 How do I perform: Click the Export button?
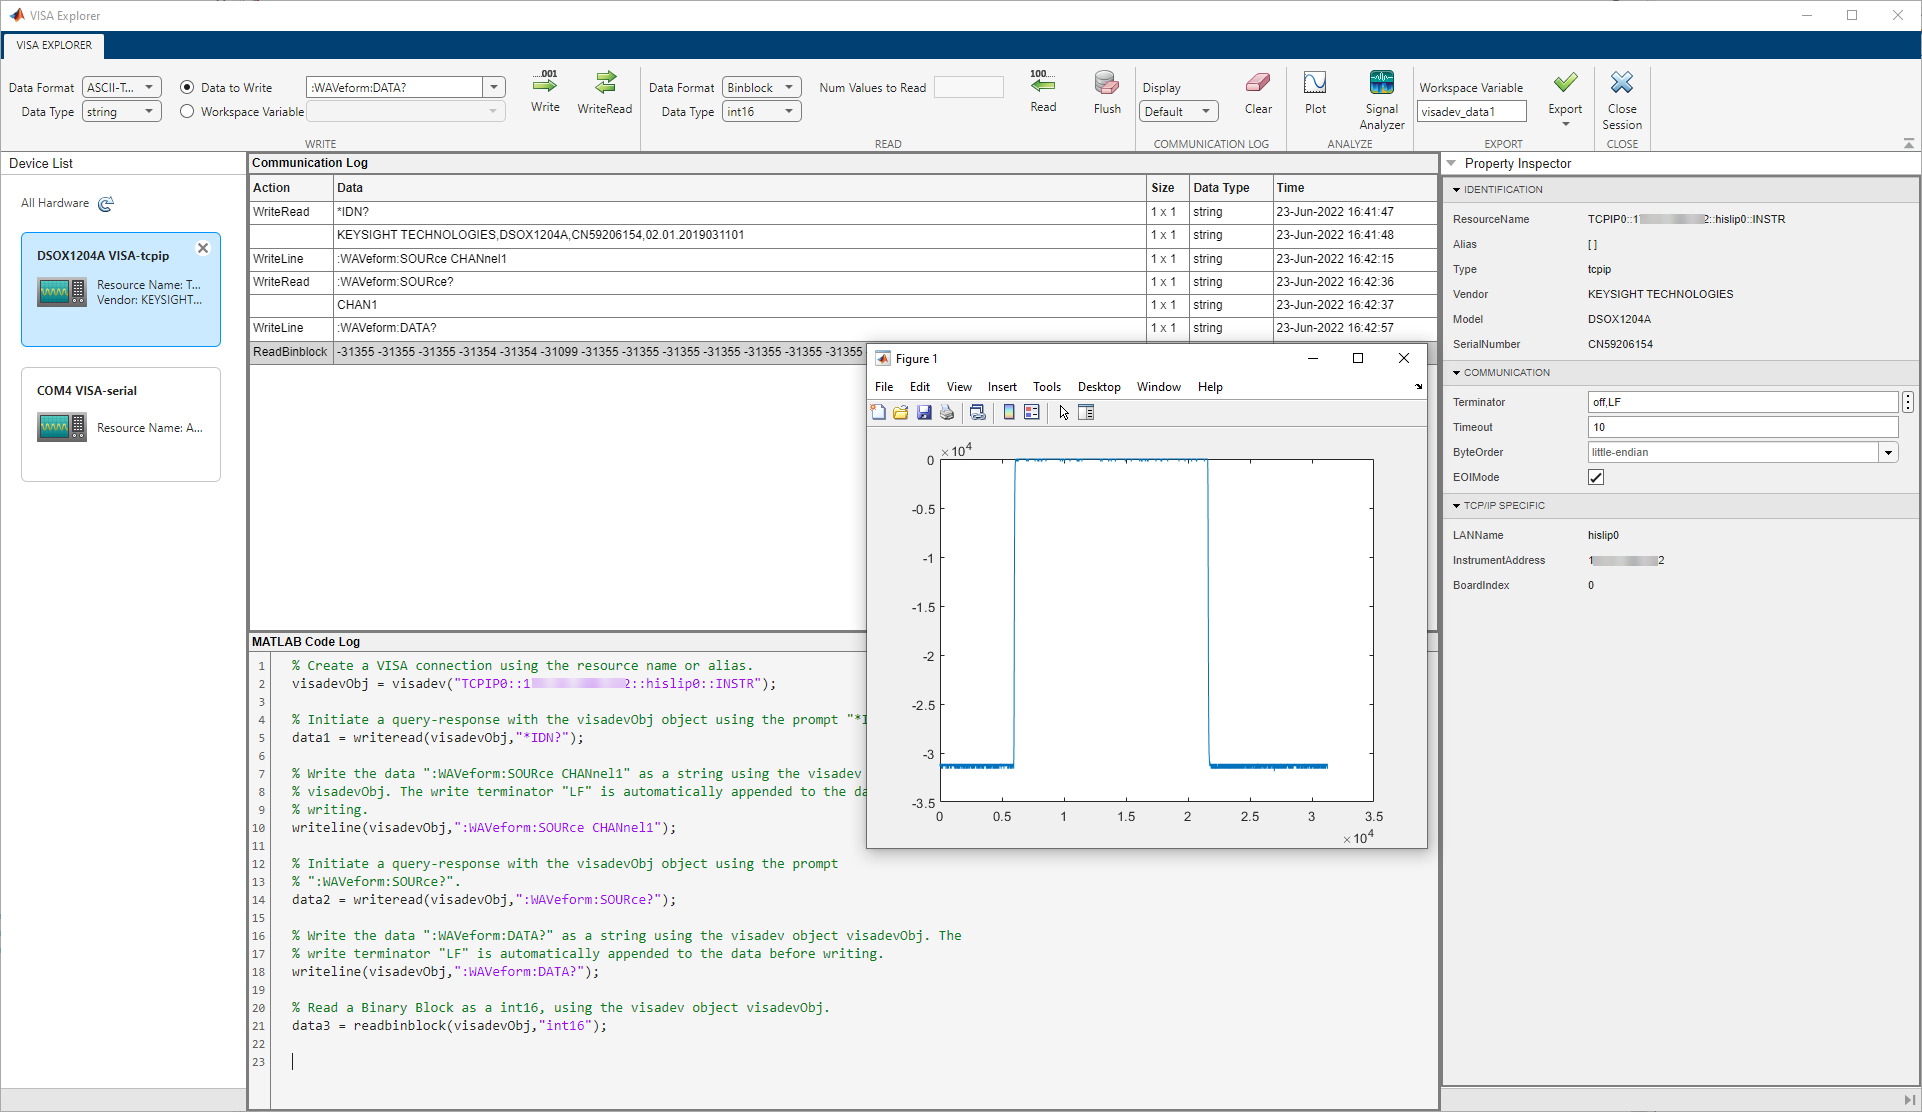(1565, 91)
